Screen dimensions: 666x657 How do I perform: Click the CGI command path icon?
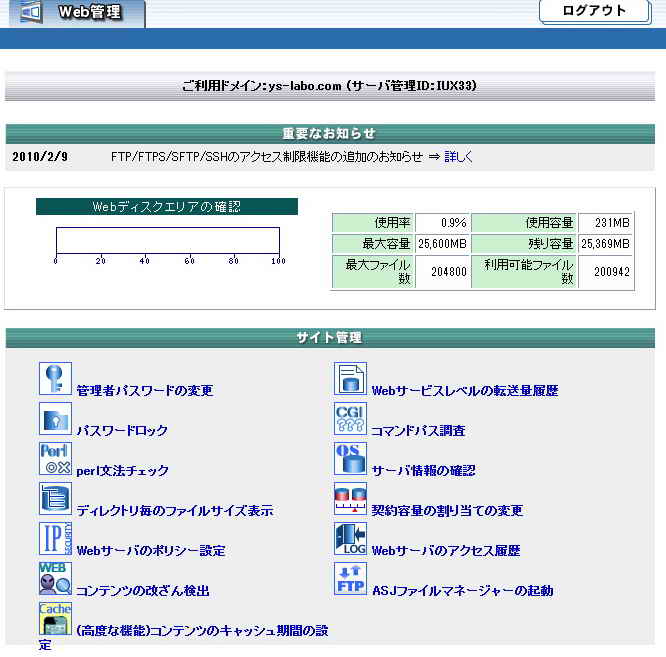click(350, 419)
